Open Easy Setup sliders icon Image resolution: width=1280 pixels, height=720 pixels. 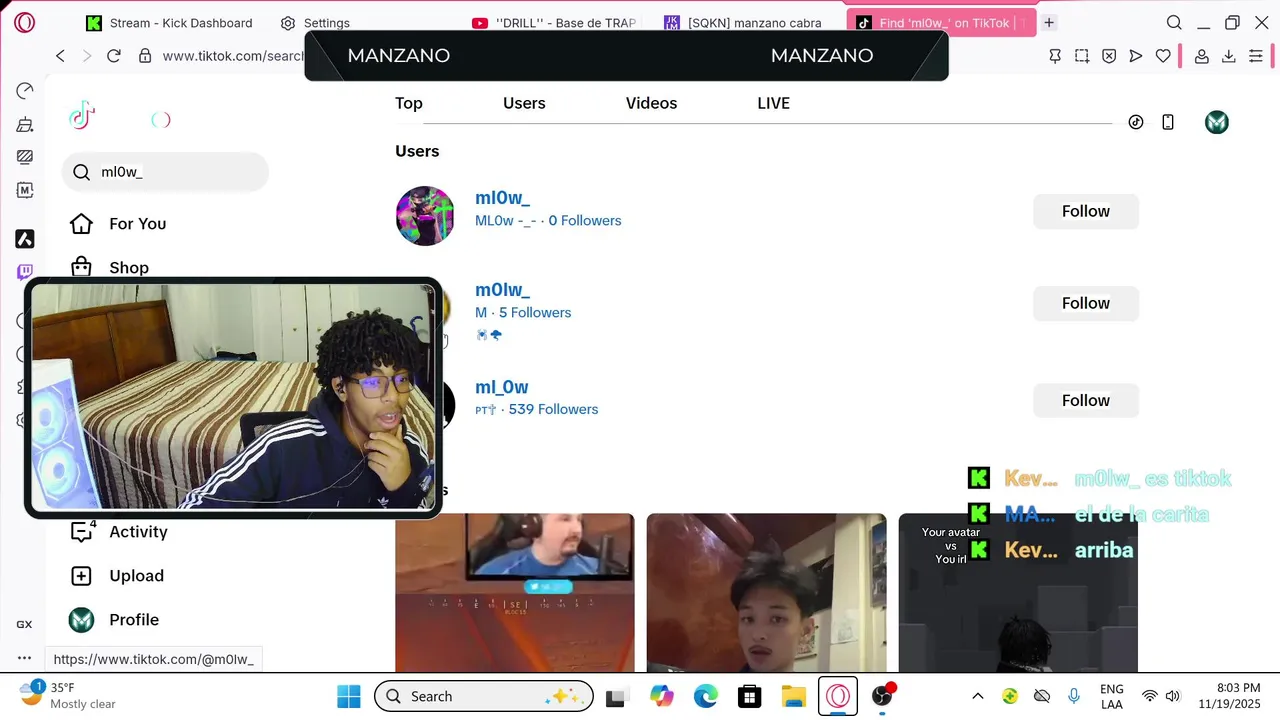1256,56
